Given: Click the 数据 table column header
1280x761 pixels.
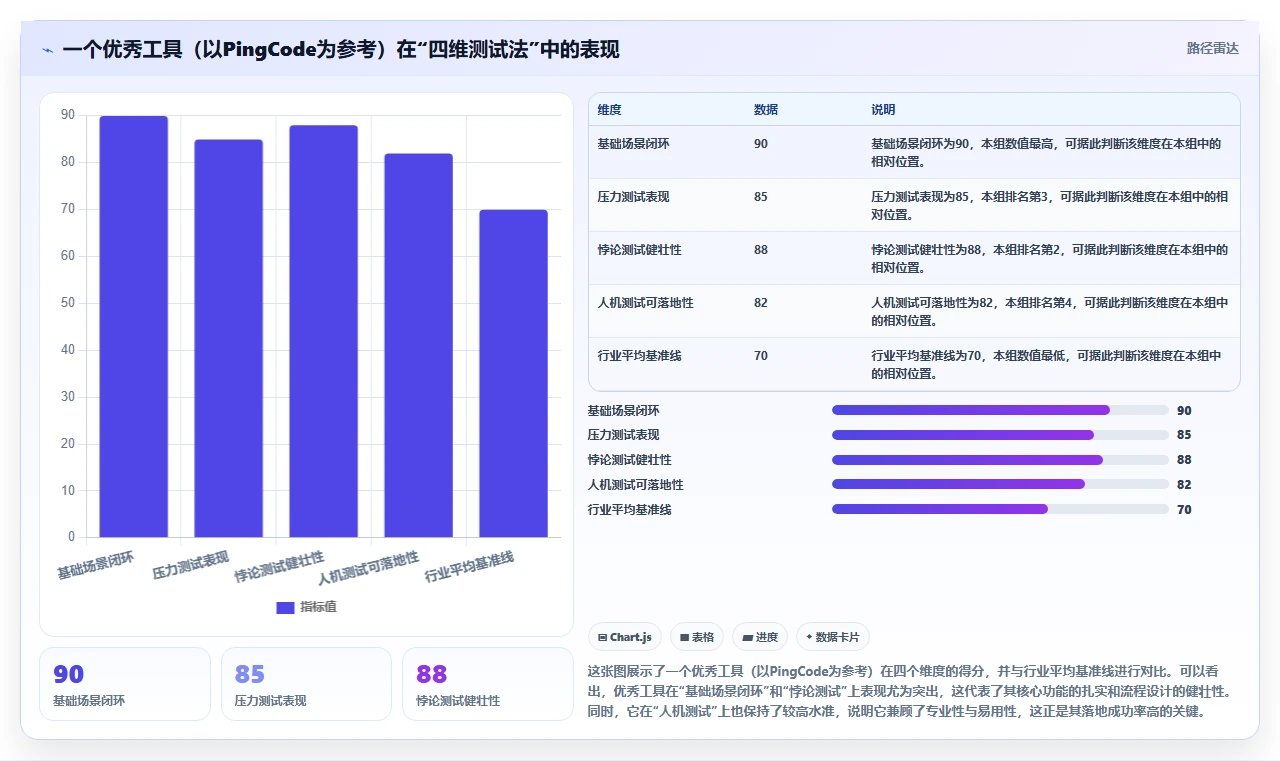Looking at the screenshot, I should 766,110.
